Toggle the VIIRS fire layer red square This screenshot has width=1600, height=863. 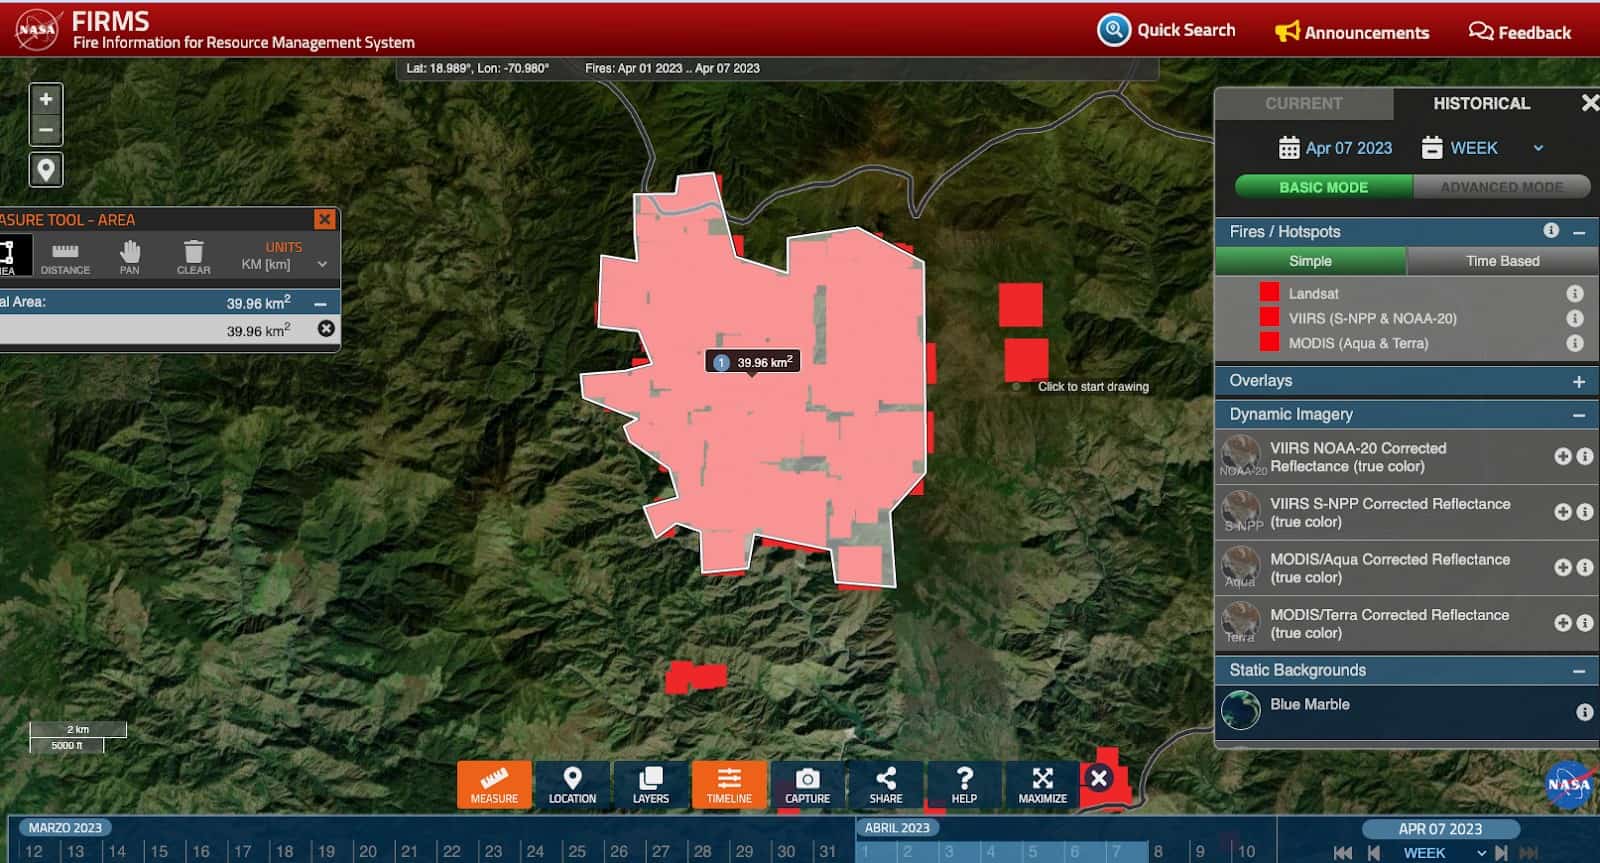[x=1269, y=317]
